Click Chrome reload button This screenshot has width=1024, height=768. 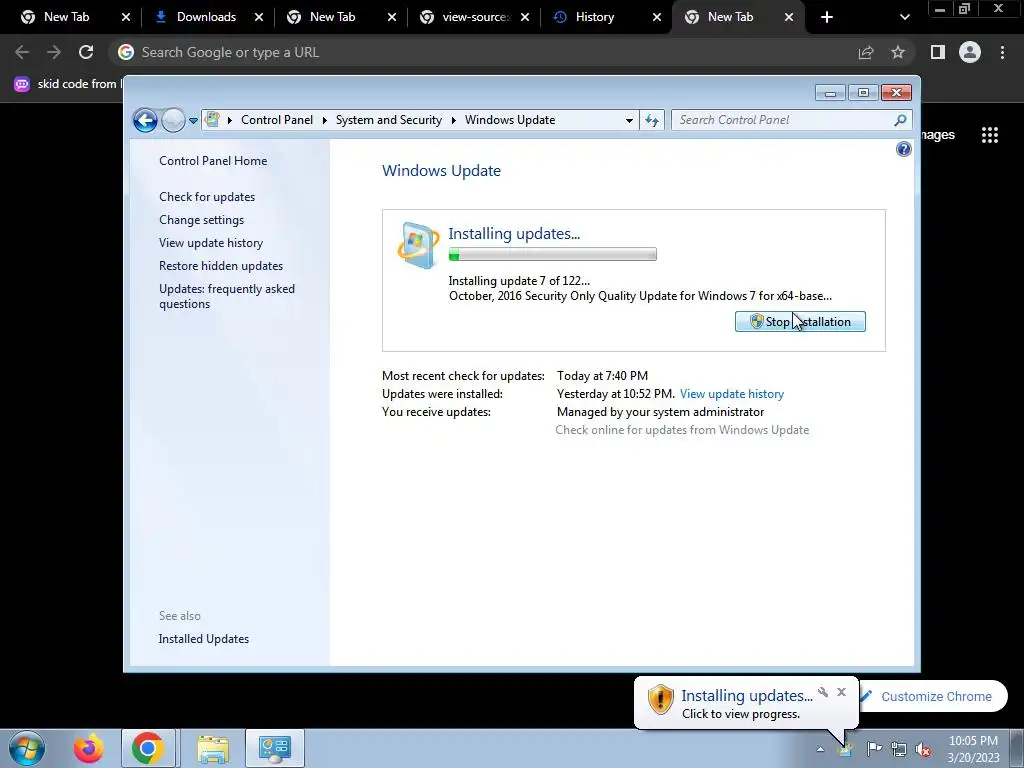(x=86, y=52)
